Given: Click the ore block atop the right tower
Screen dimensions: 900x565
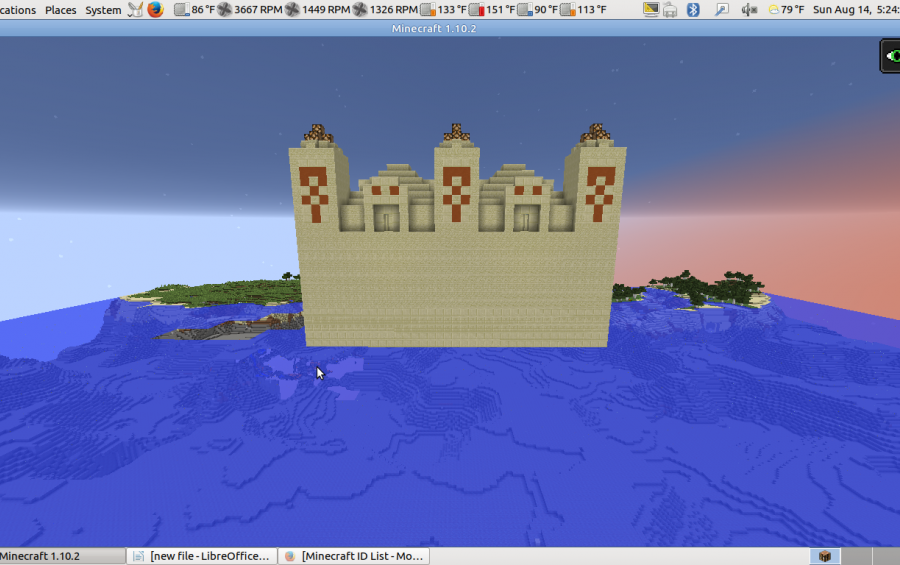Looking at the screenshot, I should tap(595, 133).
